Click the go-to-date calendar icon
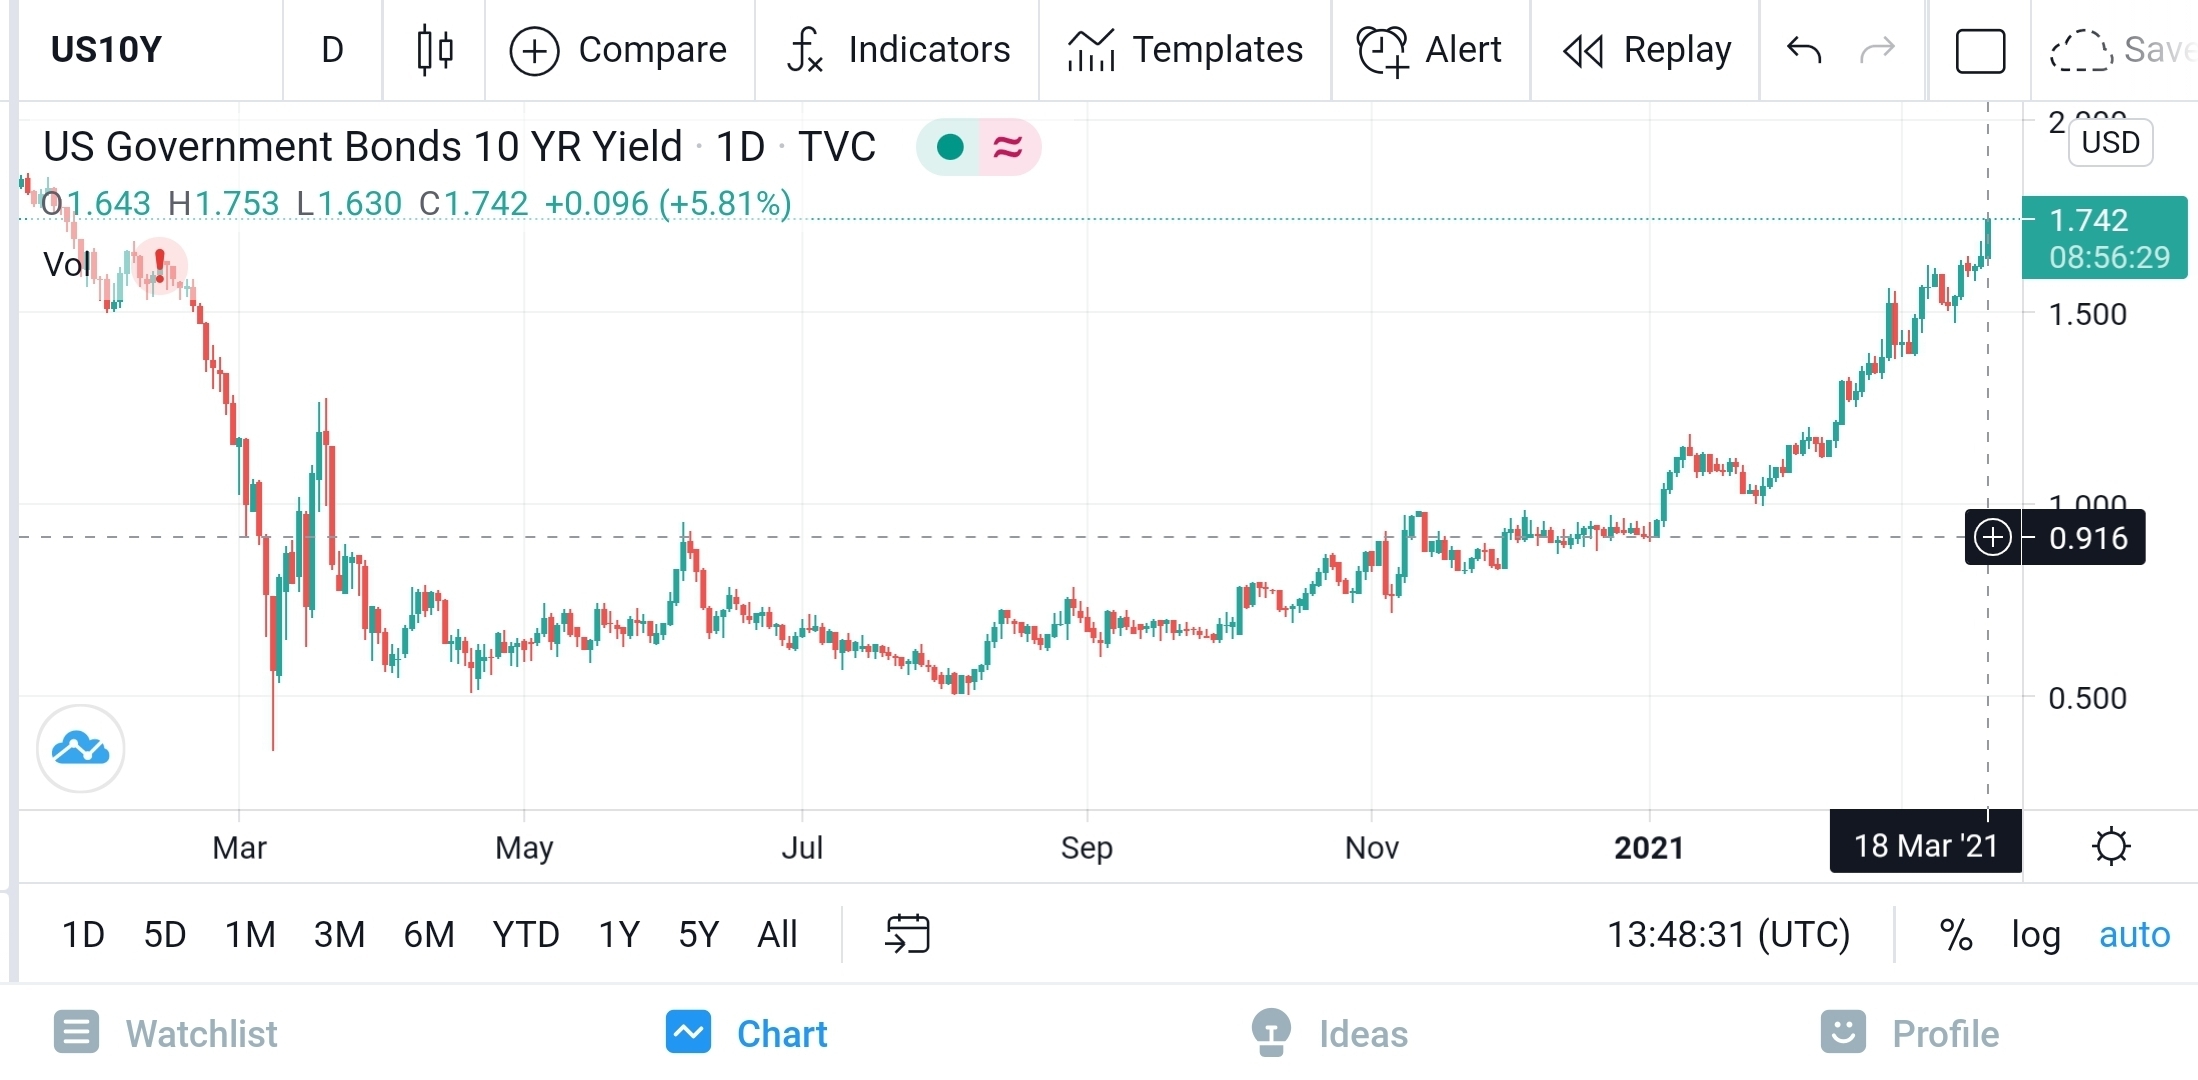The image size is (2198, 1080). 907,934
